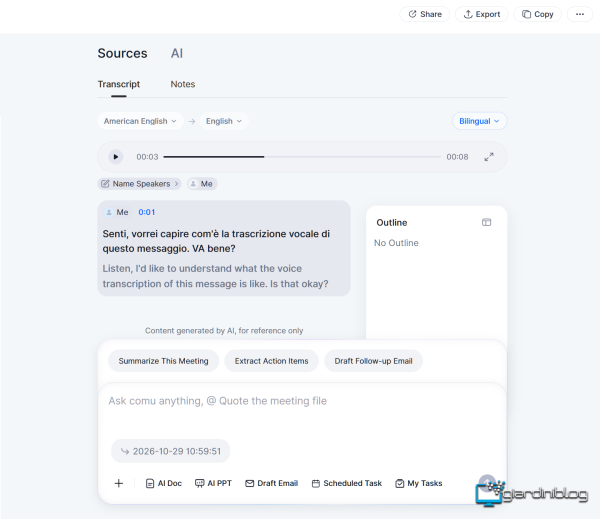The width and height of the screenshot is (600, 519).
Task: Expand the Bilingual view dropdown
Action: [479, 121]
